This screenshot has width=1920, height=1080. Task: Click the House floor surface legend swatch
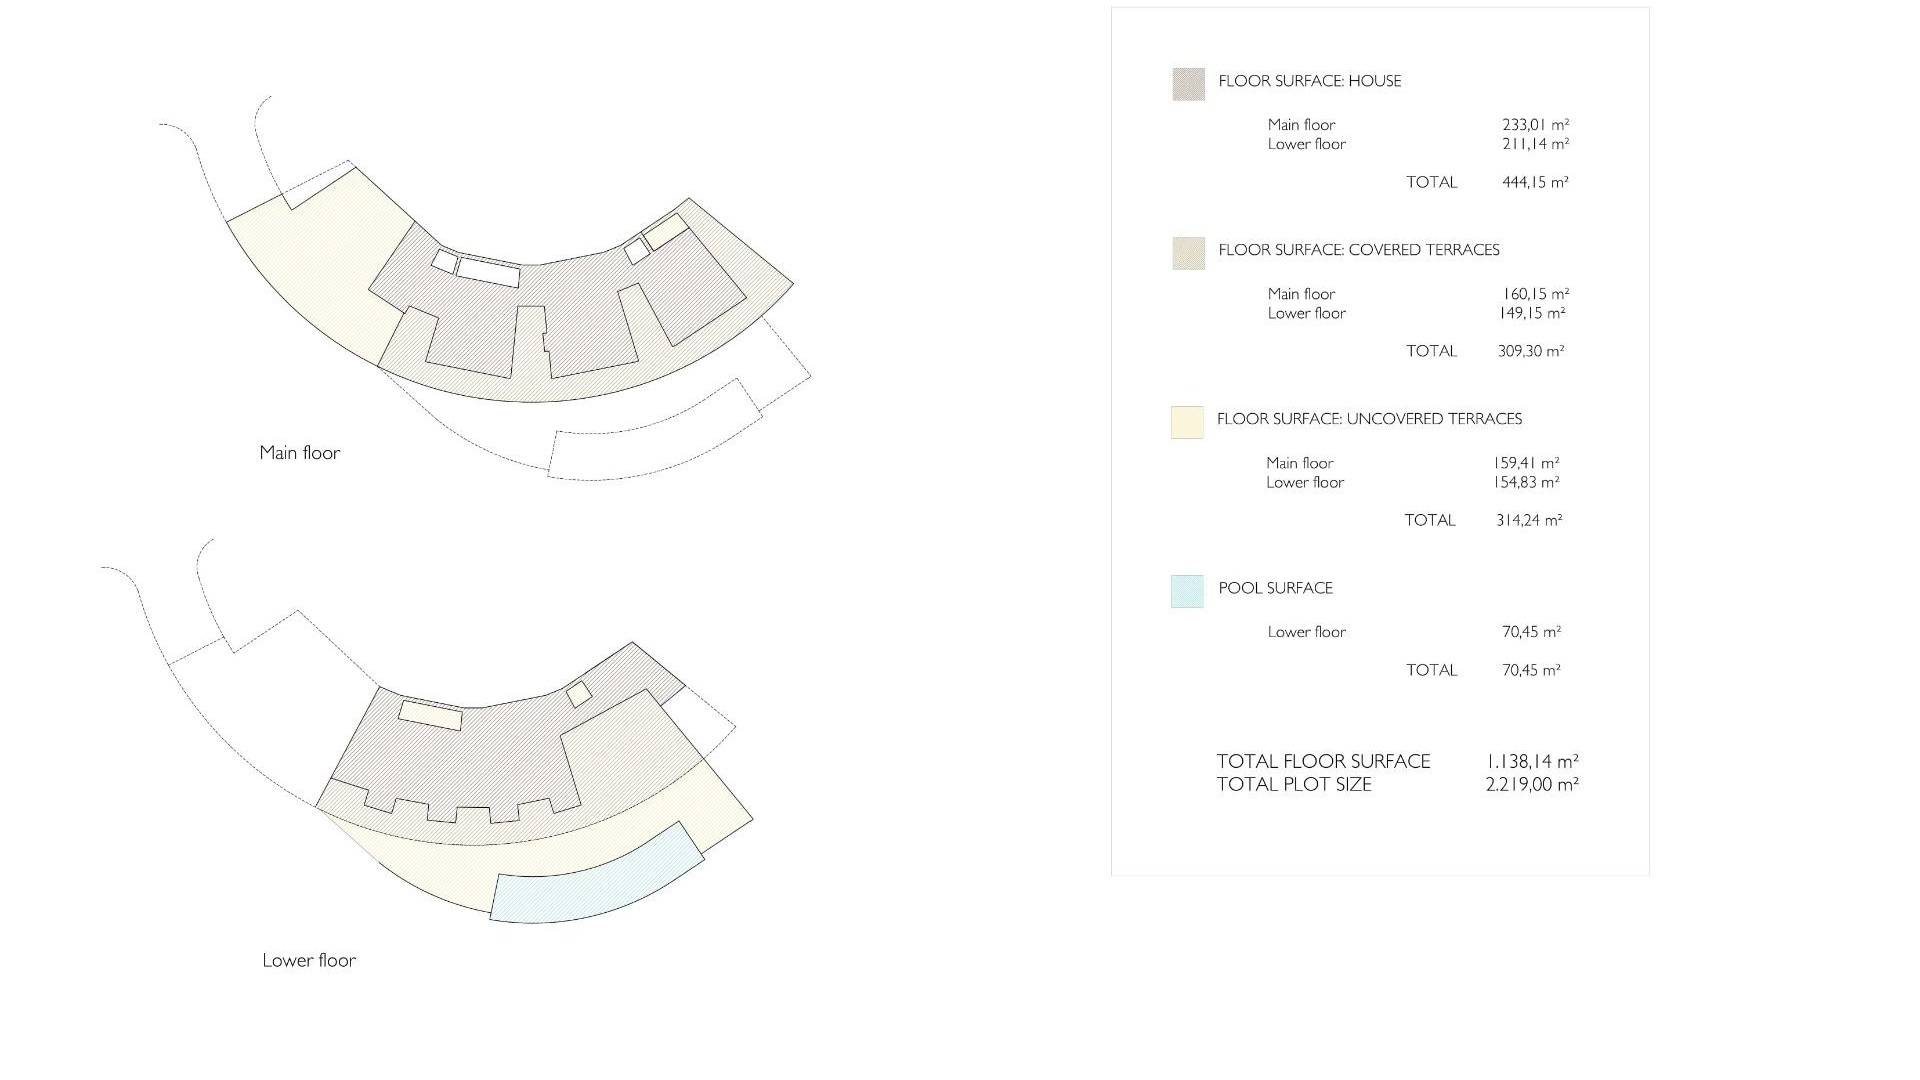(x=1188, y=84)
